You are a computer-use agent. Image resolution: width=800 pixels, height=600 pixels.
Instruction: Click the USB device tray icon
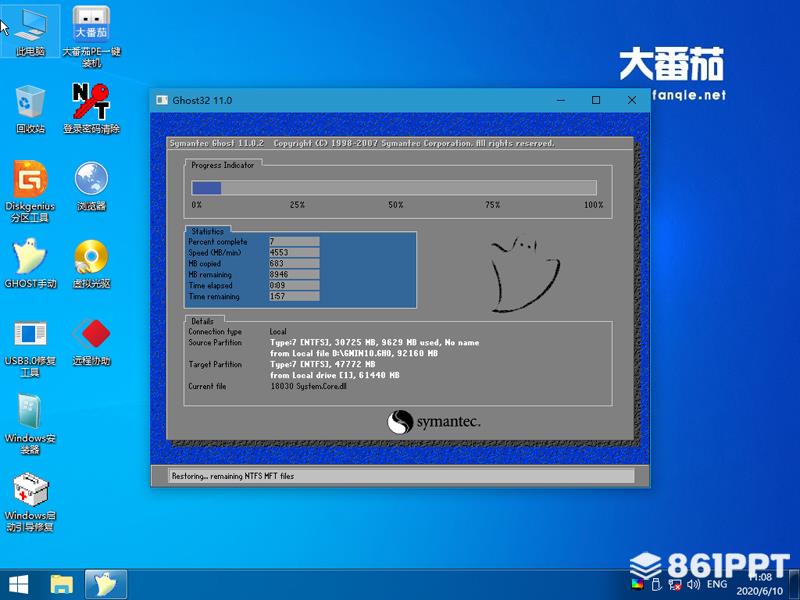(x=657, y=585)
